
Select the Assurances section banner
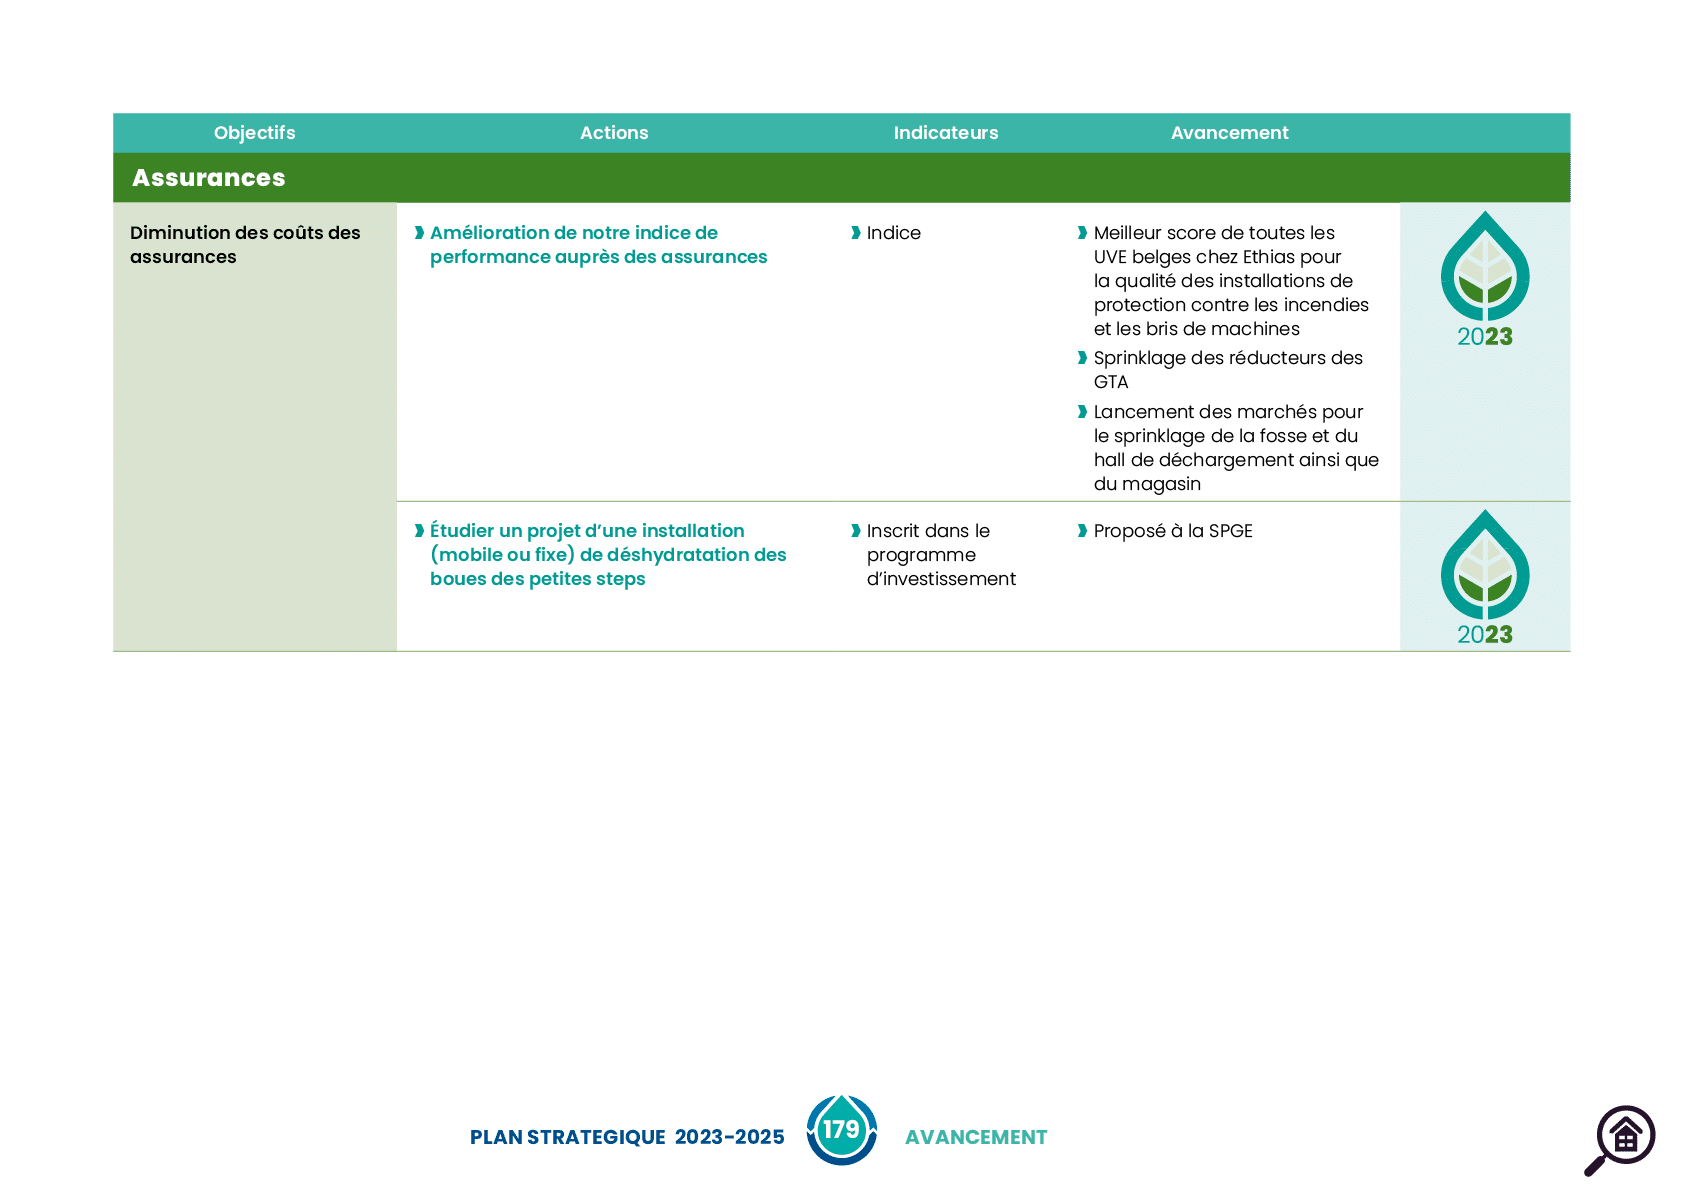click(842, 178)
